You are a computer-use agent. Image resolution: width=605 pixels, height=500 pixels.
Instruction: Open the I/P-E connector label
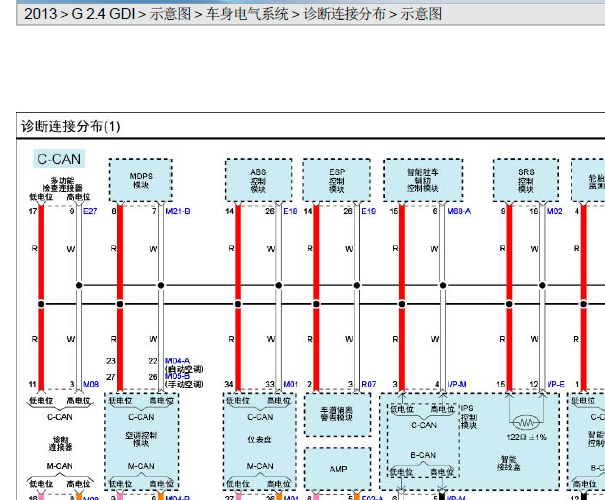[556, 384]
